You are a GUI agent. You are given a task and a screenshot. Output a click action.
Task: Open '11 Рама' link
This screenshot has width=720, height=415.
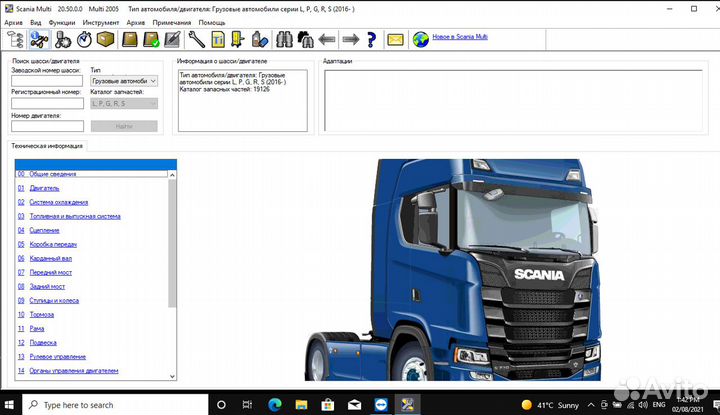pos(31,329)
